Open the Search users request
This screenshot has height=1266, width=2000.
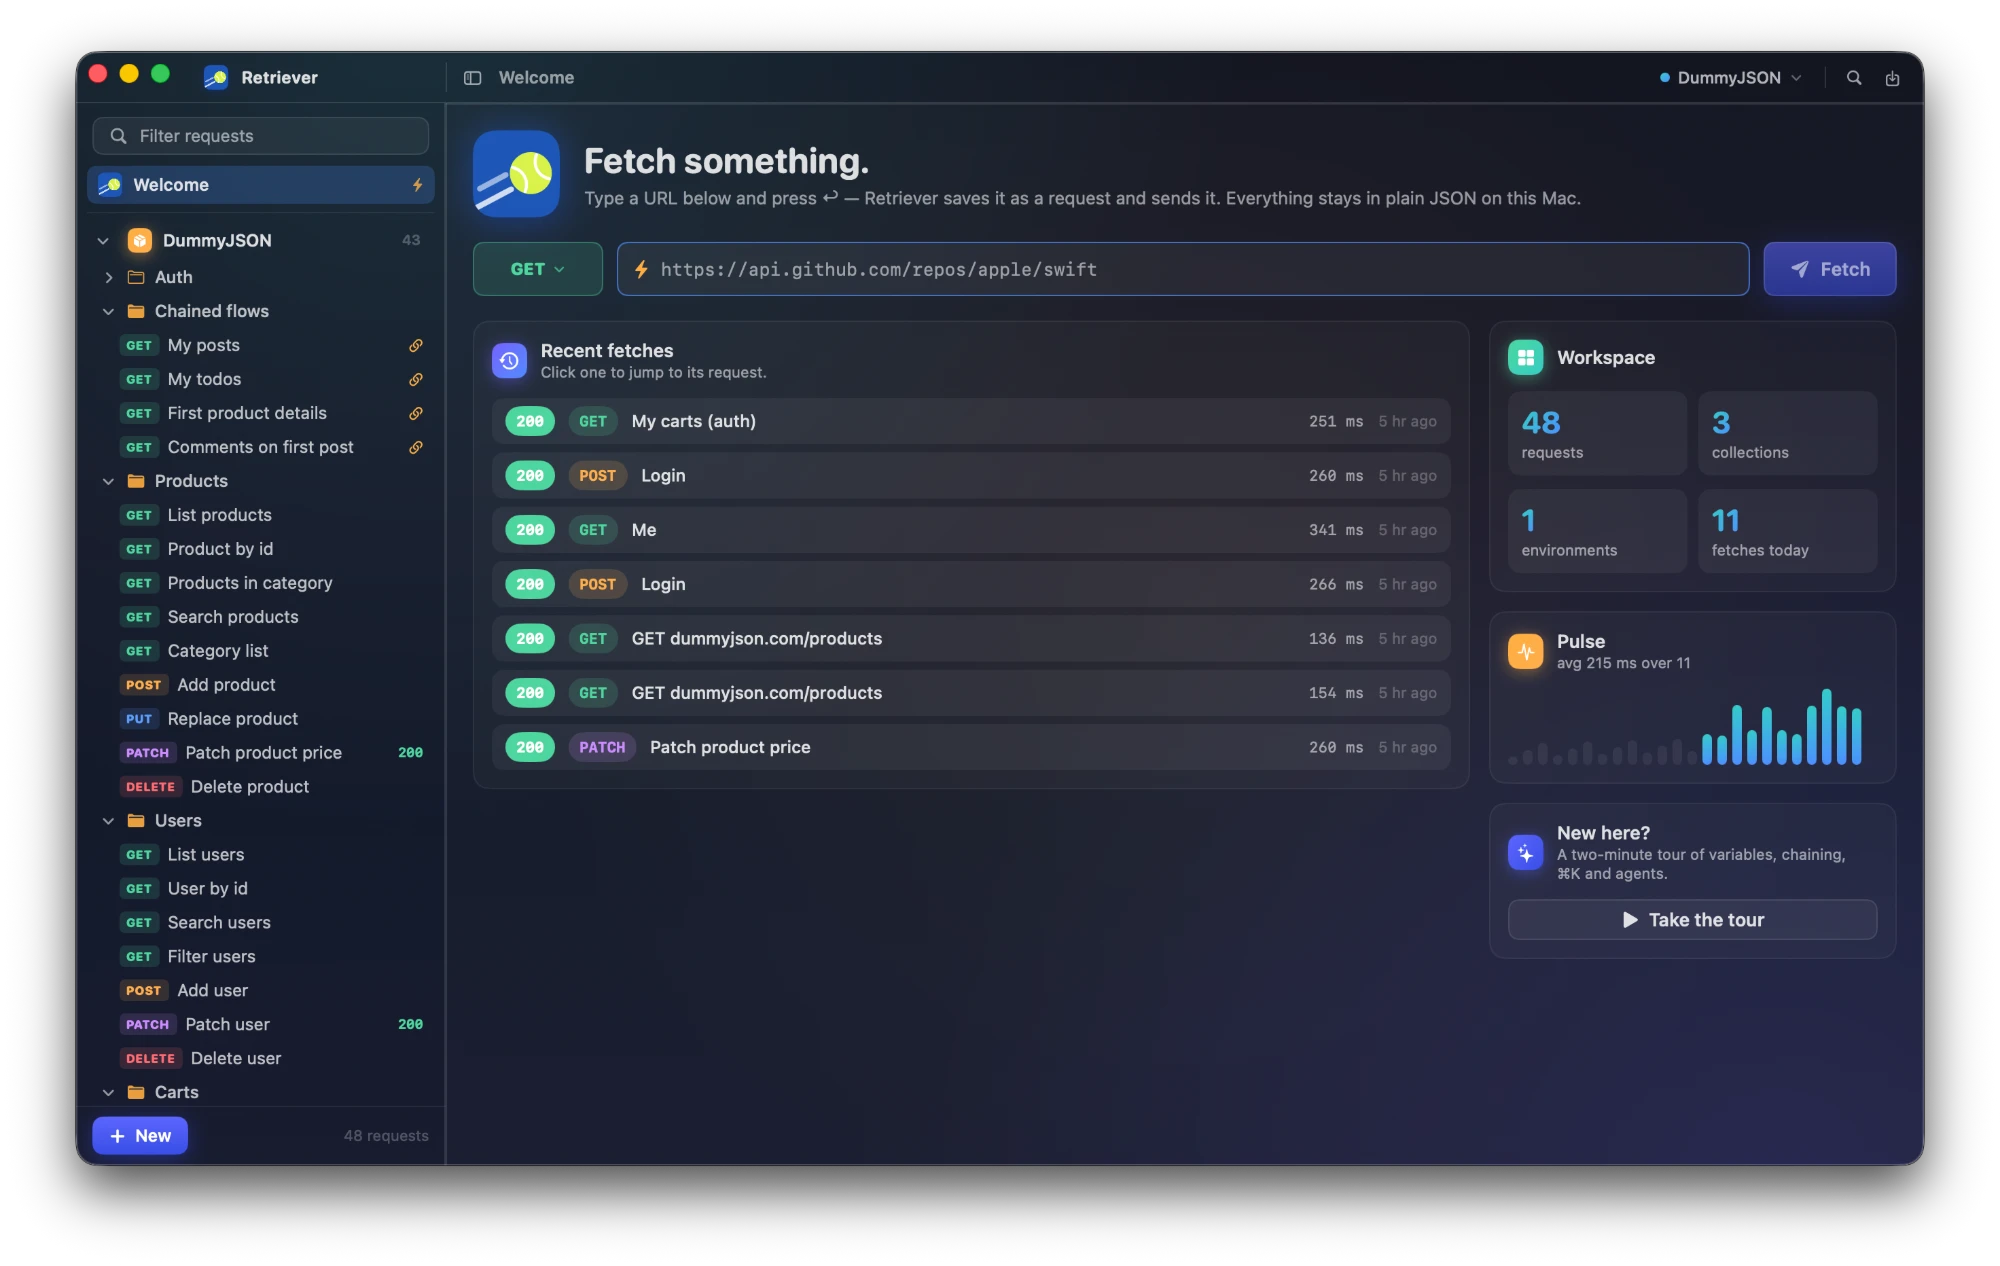click(261, 922)
